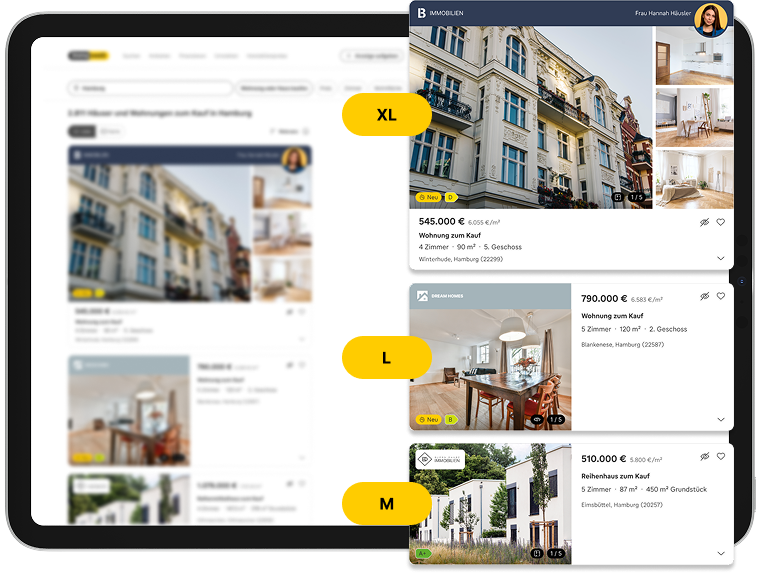Select the yellow XL size label
Viewport: 757px width, 573px height.
coord(386,115)
